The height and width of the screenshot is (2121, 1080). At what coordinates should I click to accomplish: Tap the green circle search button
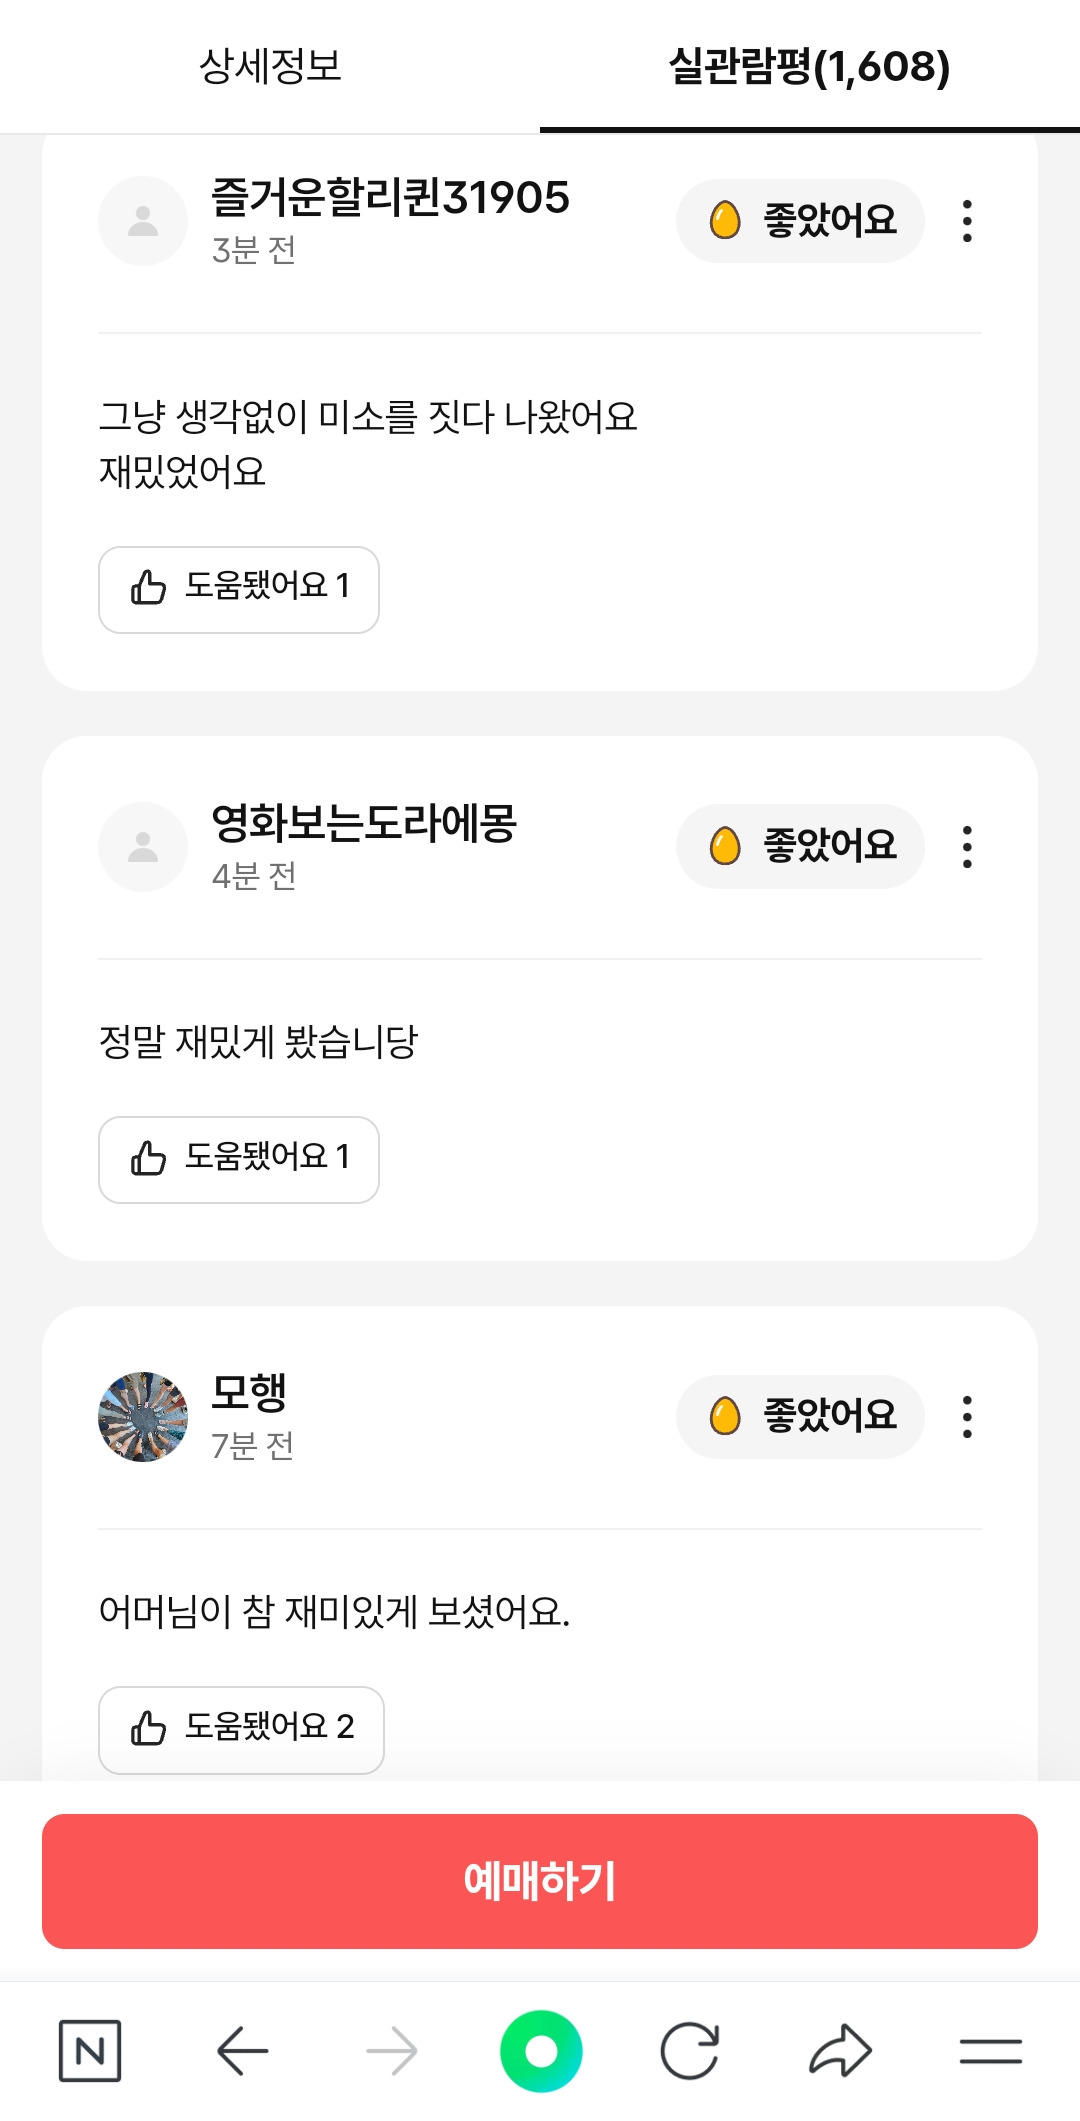click(x=541, y=2051)
